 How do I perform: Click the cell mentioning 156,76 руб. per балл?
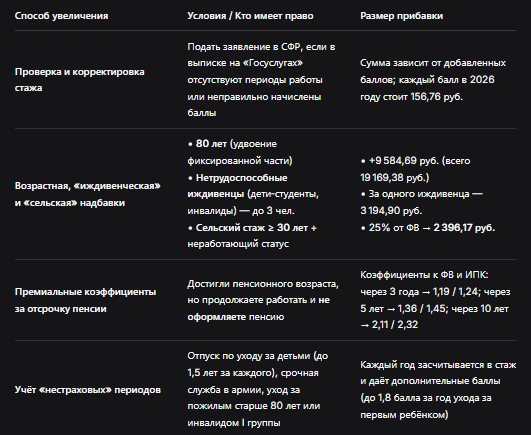tap(433, 80)
